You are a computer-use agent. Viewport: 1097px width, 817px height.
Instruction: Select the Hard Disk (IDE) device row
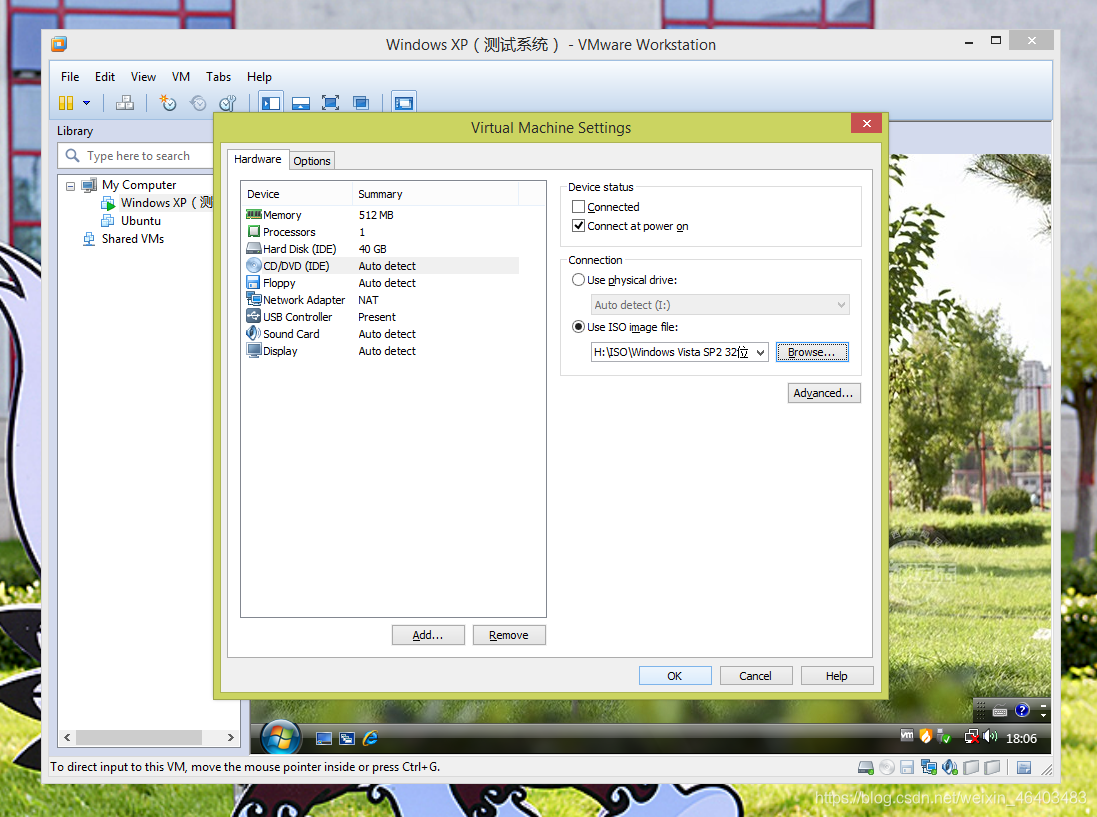pos(382,249)
